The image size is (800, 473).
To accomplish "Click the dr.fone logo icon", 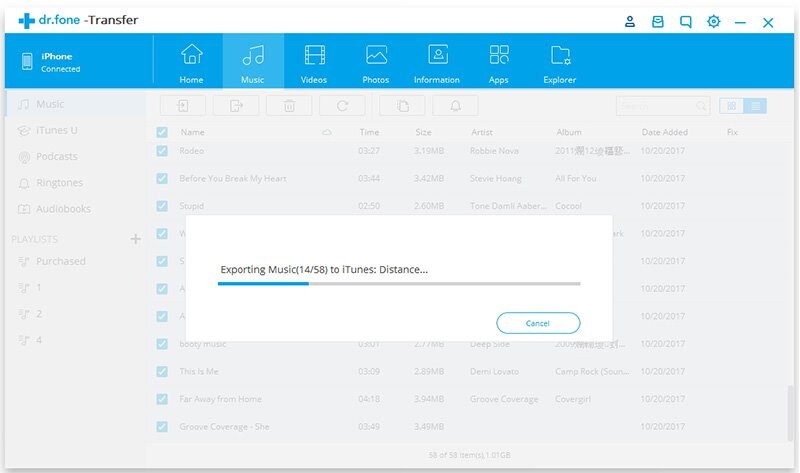I will coord(27,21).
